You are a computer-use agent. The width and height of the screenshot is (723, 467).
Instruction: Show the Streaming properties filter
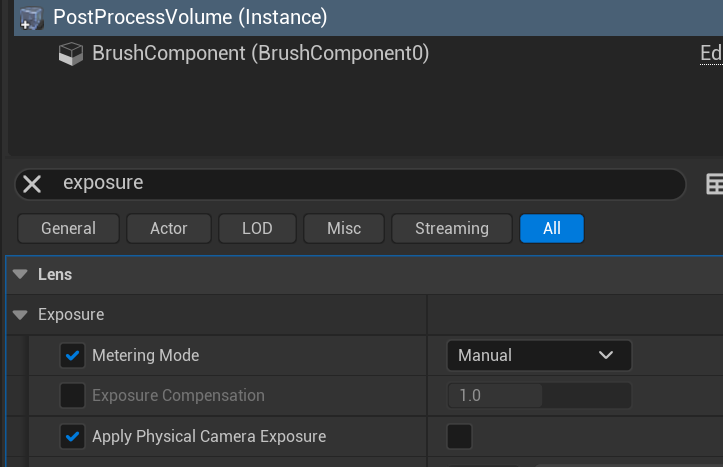(451, 228)
